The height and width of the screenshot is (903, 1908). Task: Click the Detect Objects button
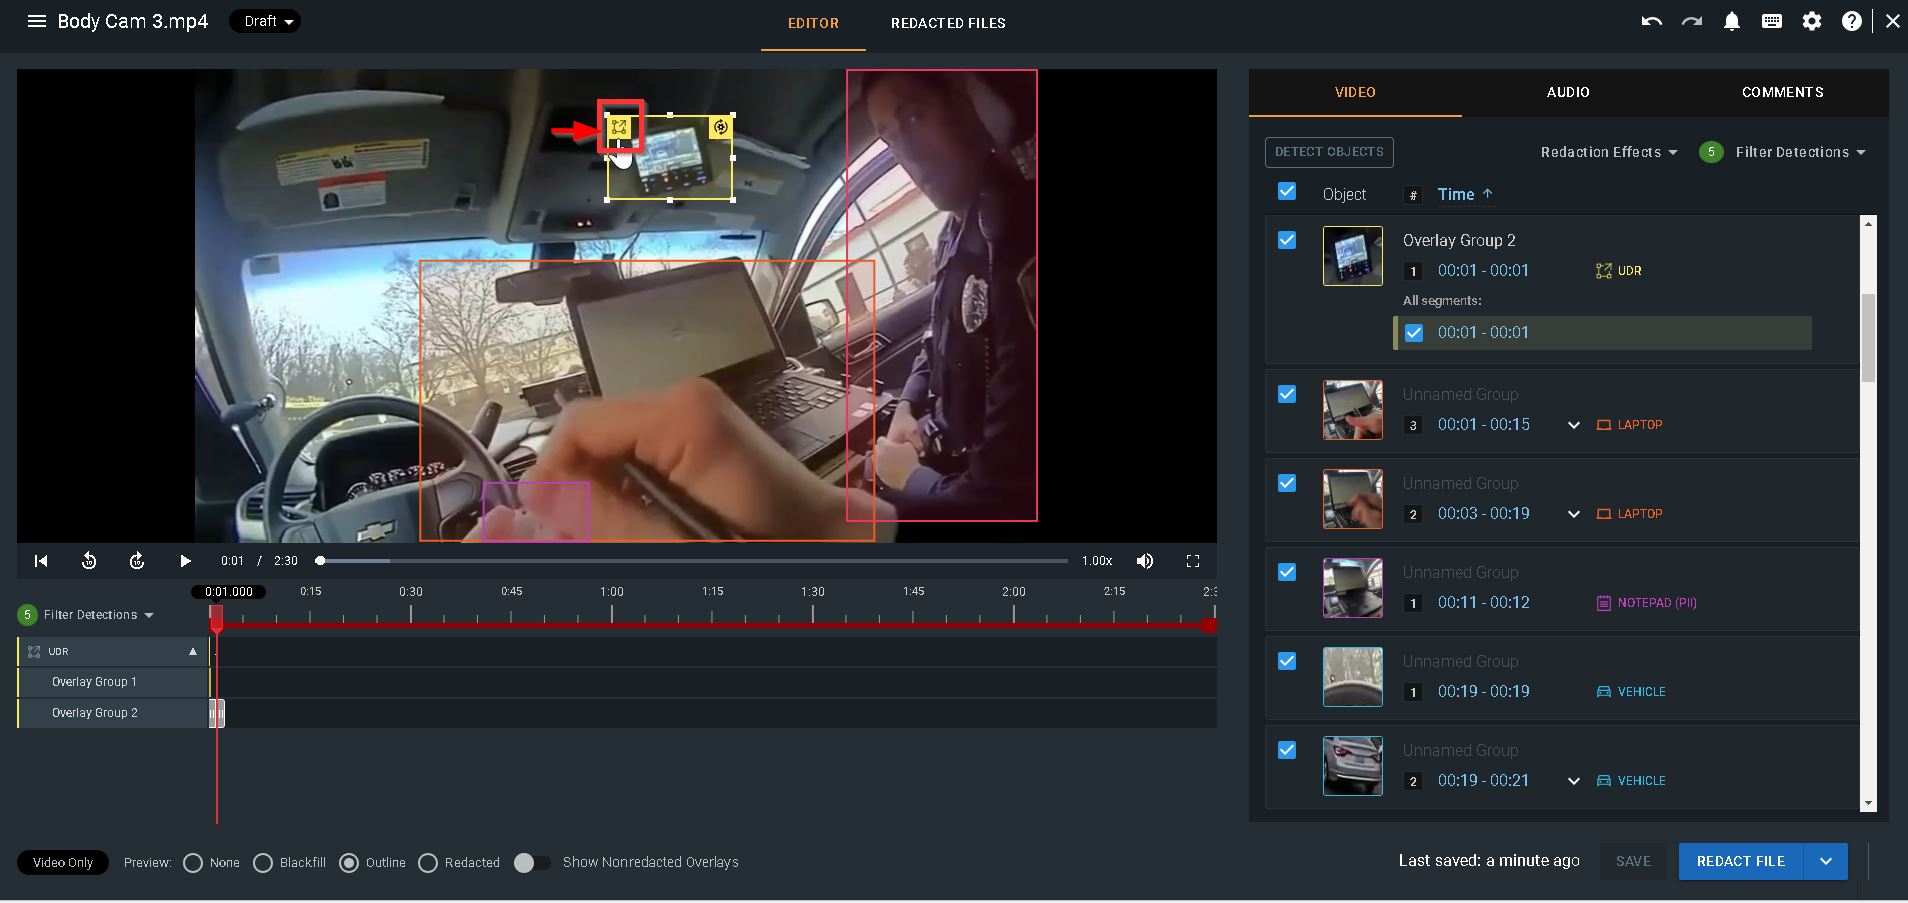(x=1328, y=152)
